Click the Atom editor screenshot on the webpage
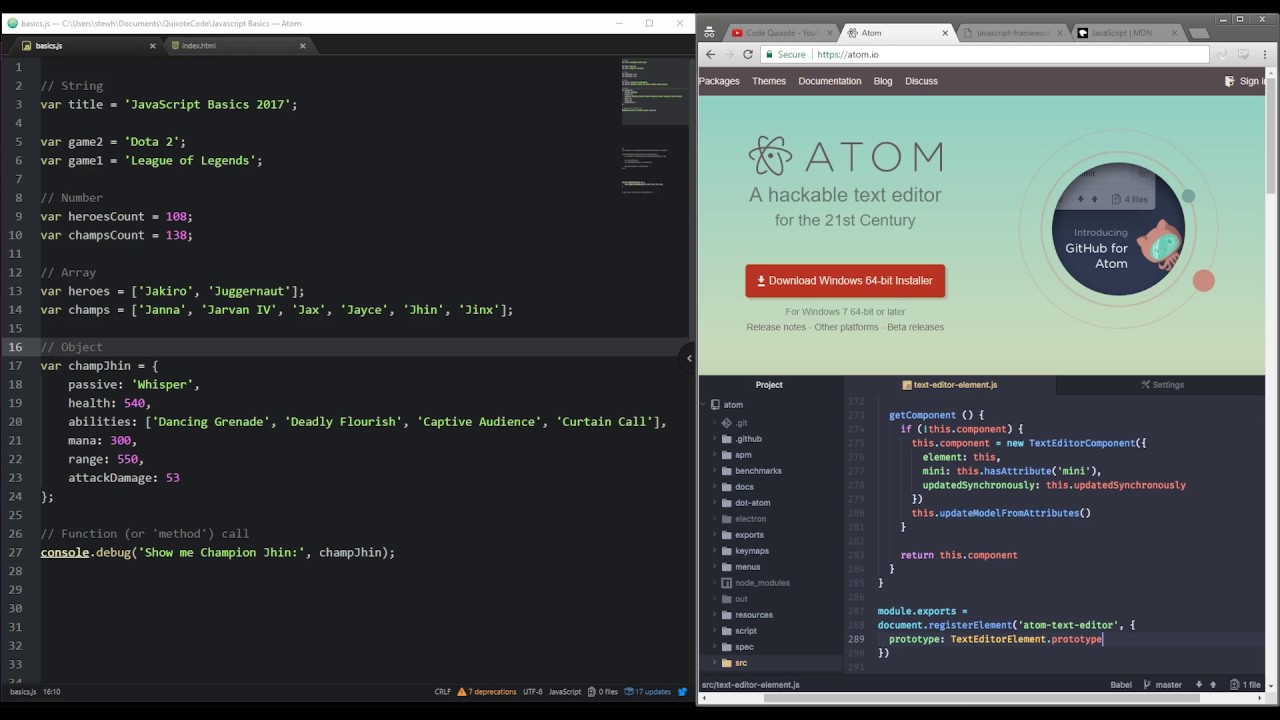Screen dimensions: 1280x720 coord(981,533)
